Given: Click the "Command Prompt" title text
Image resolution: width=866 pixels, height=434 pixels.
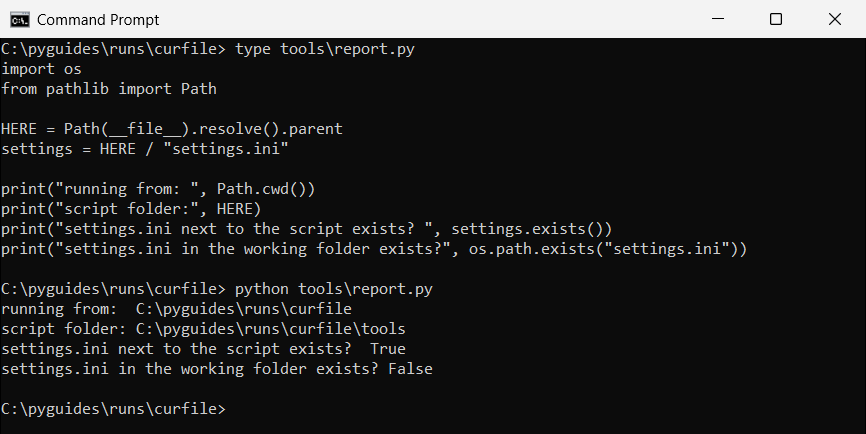Looking at the screenshot, I should 98,20.
